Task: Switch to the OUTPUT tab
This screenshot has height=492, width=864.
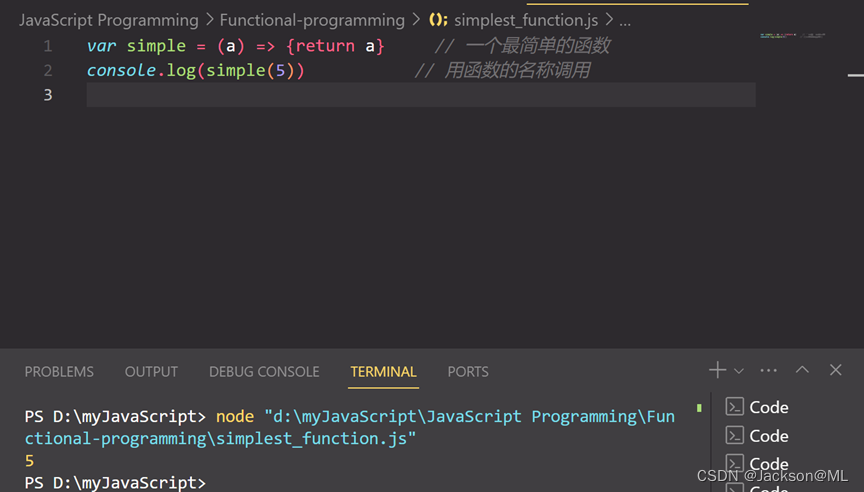Action: tap(151, 372)
